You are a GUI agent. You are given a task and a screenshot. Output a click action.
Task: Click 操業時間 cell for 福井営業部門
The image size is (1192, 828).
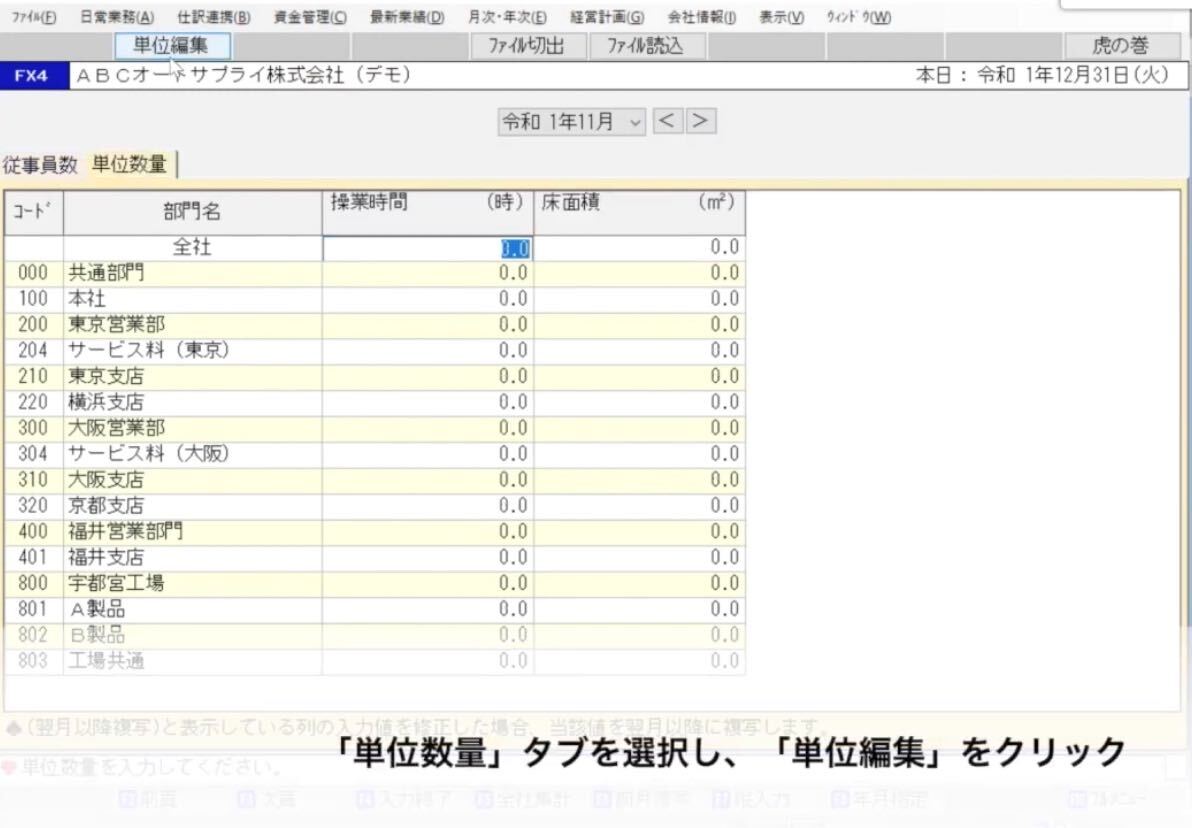point(428,532)
